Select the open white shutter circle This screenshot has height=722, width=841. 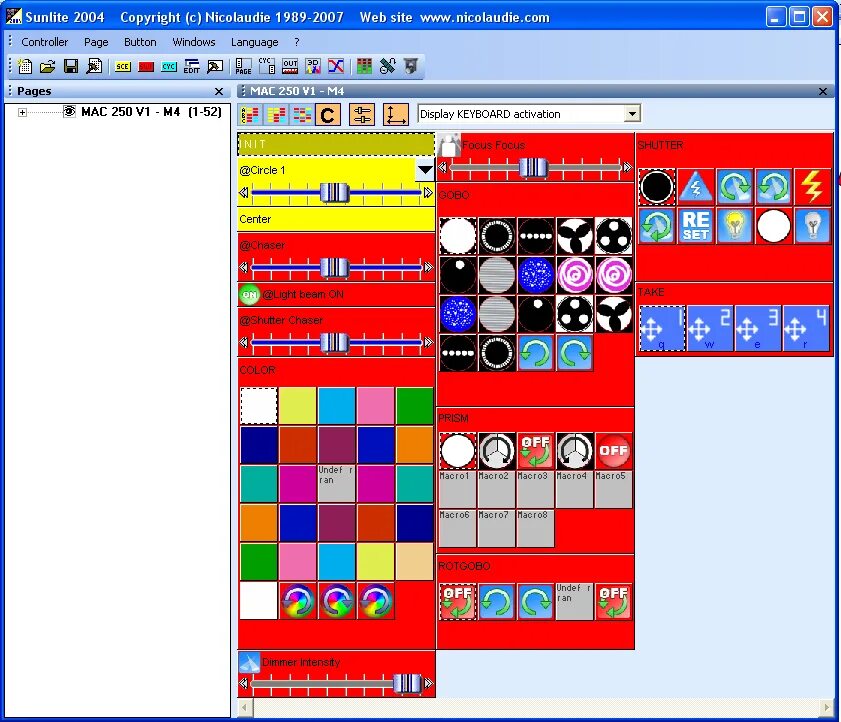point(773,226)
